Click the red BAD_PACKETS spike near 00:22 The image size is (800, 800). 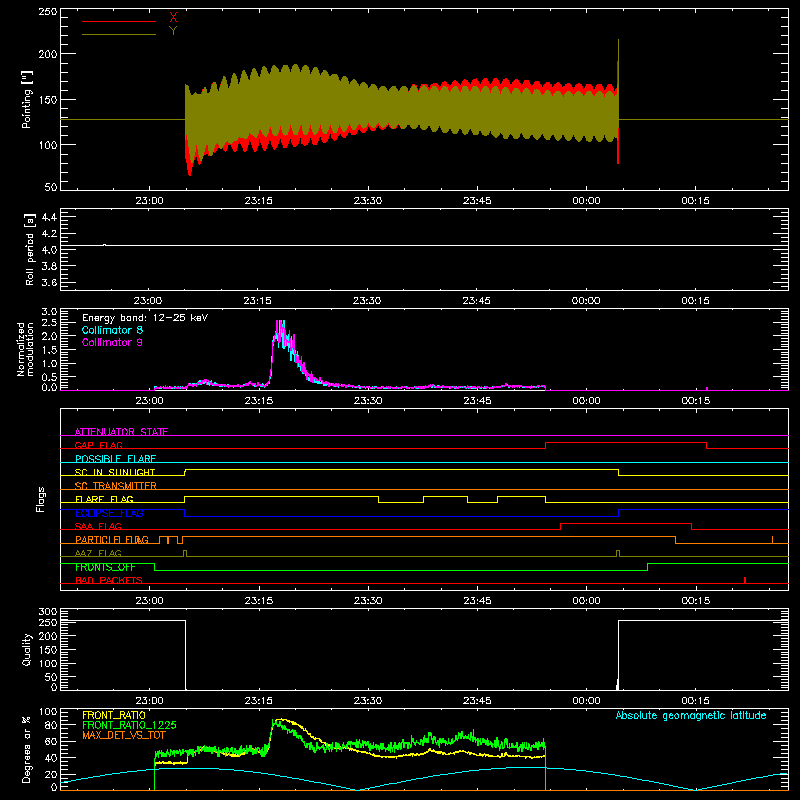[x=745, y=580]
